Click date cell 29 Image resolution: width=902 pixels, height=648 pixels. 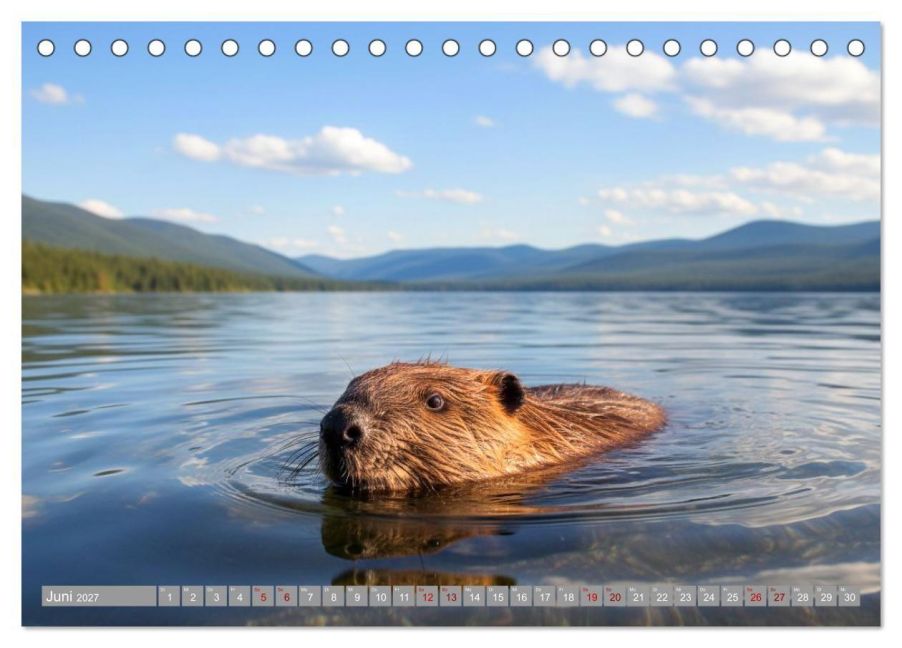[826, 596]
